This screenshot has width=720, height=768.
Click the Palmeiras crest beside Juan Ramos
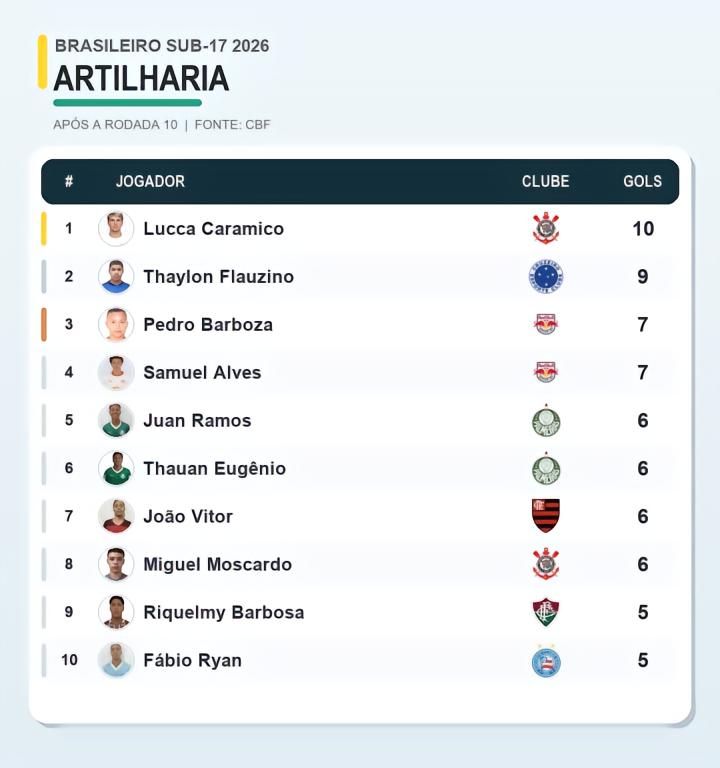coord(546,421)
